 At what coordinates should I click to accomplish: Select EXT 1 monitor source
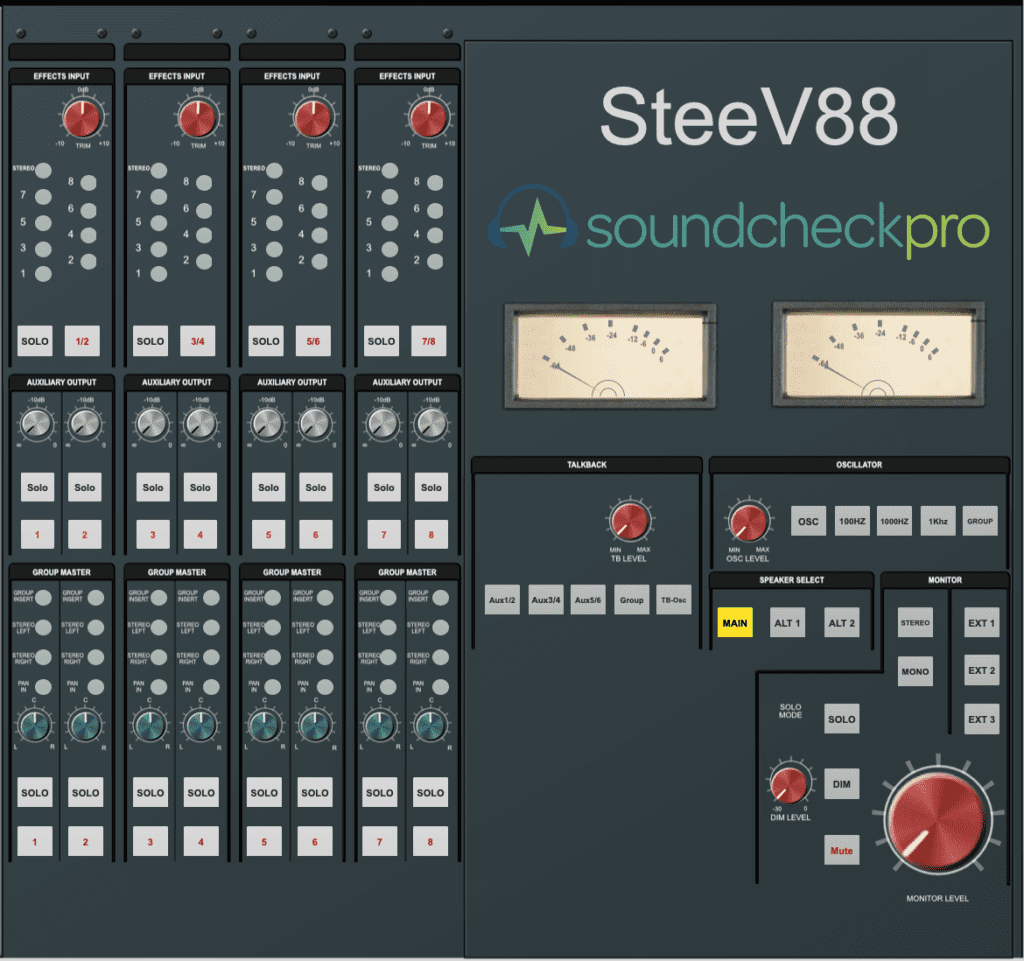[982, 623]
